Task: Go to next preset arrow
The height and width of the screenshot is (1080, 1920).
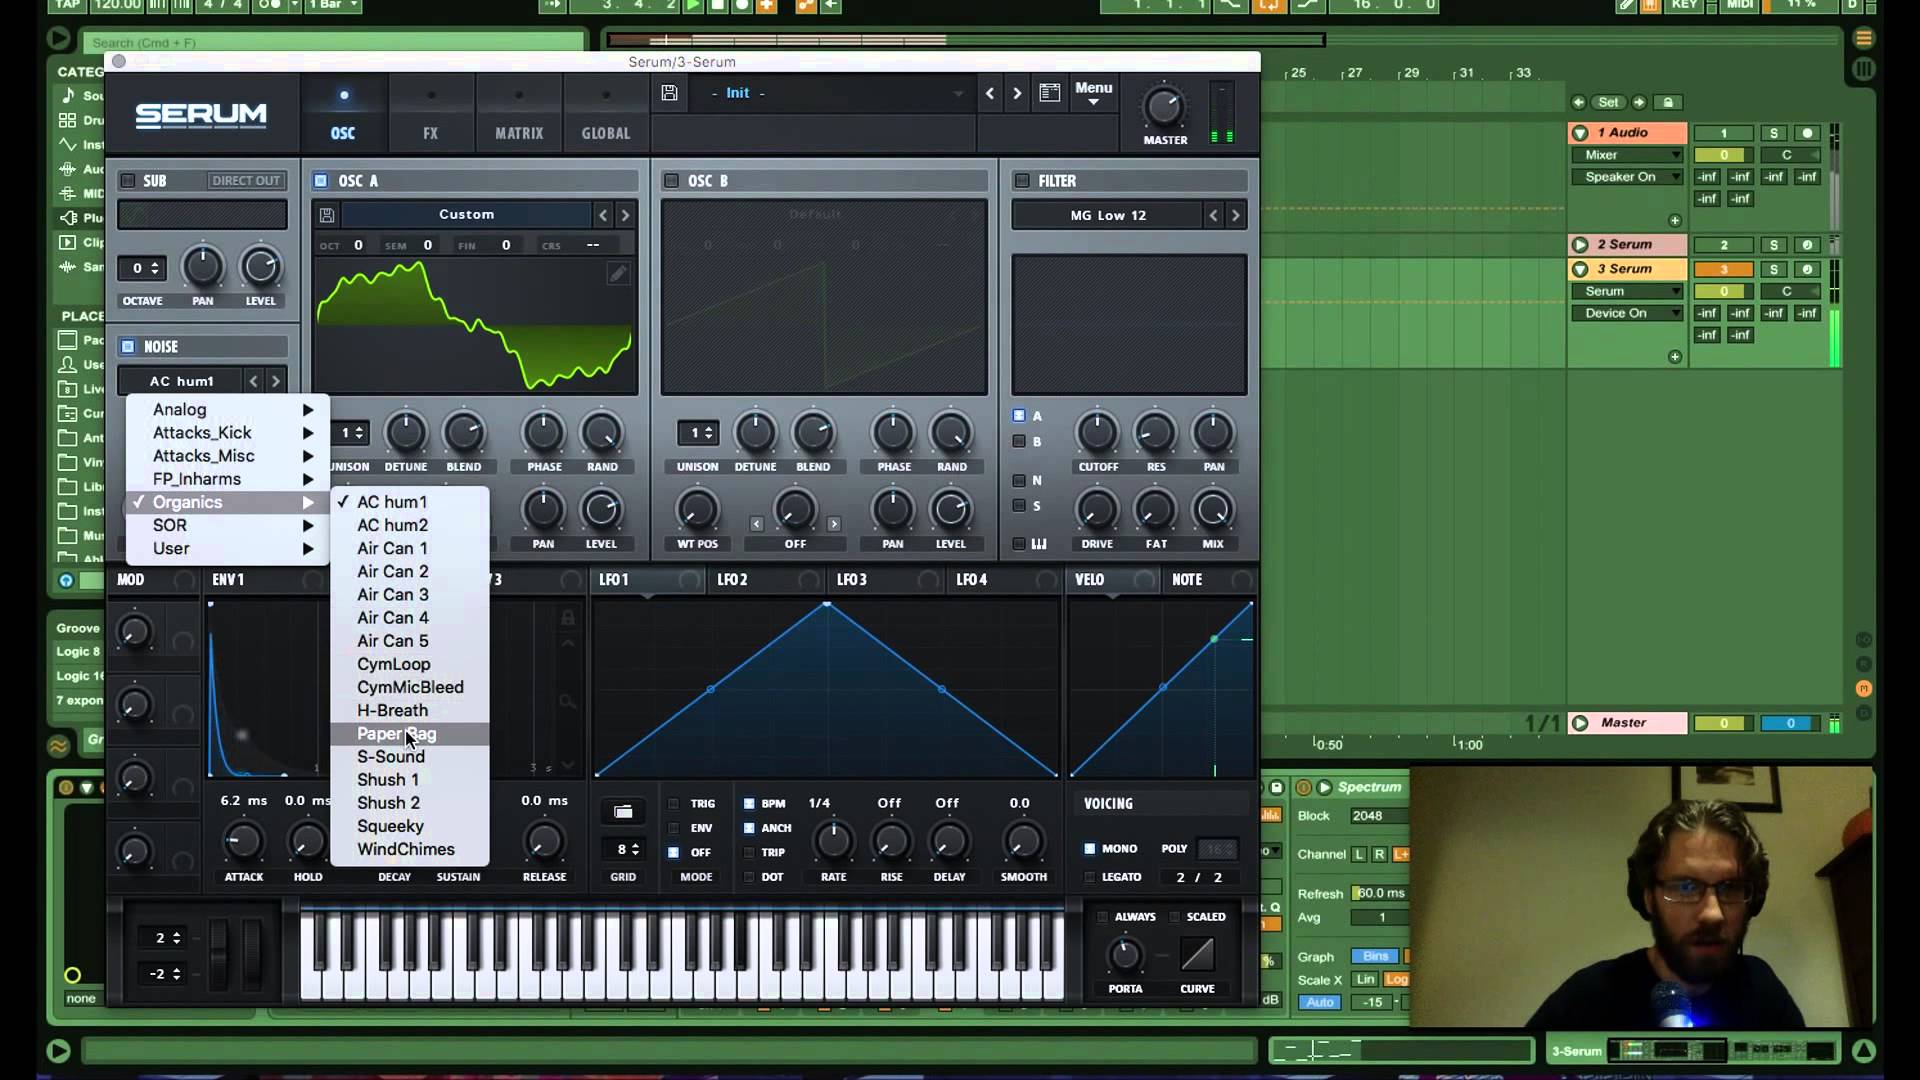Action: click(x=1017, y=93)
